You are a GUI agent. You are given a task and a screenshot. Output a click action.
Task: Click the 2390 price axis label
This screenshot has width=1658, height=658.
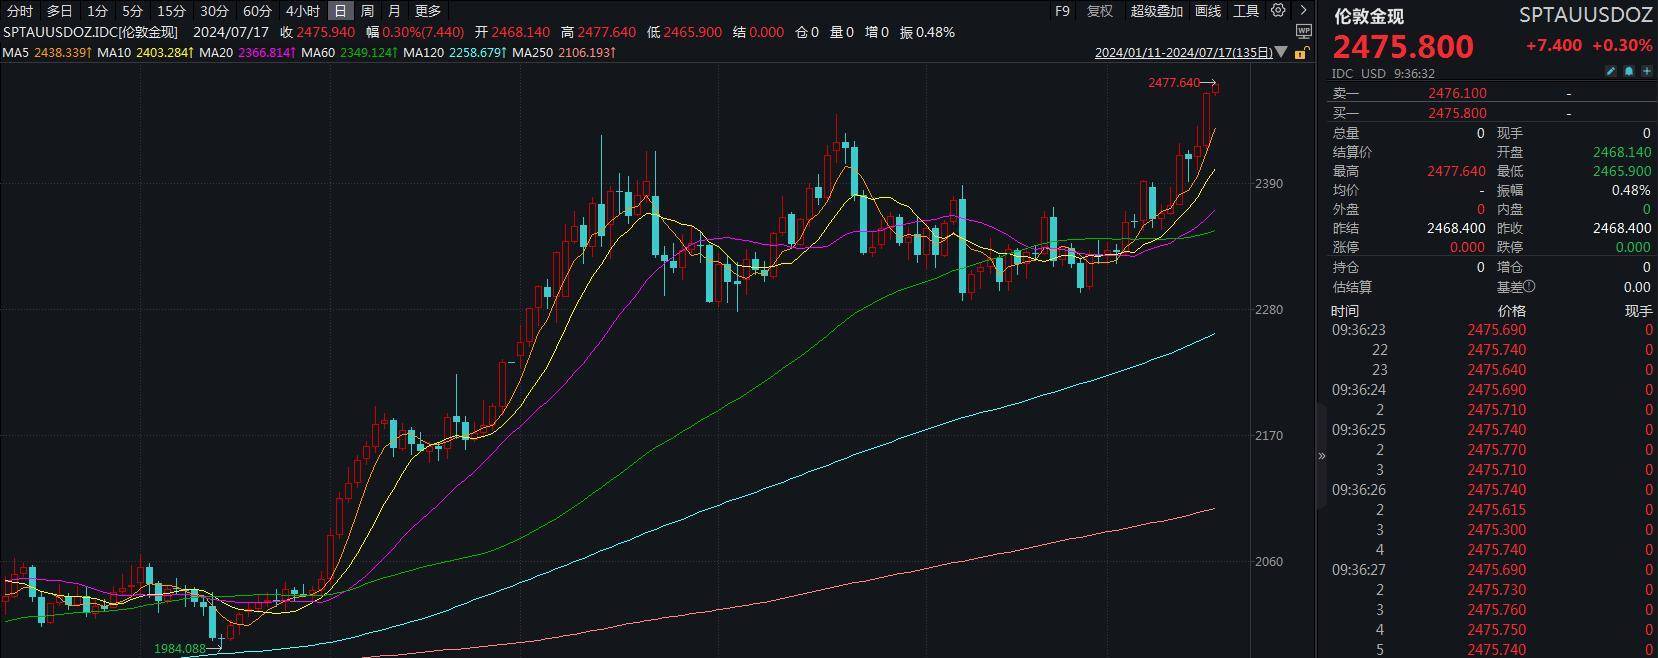[x=1268, y=184]
